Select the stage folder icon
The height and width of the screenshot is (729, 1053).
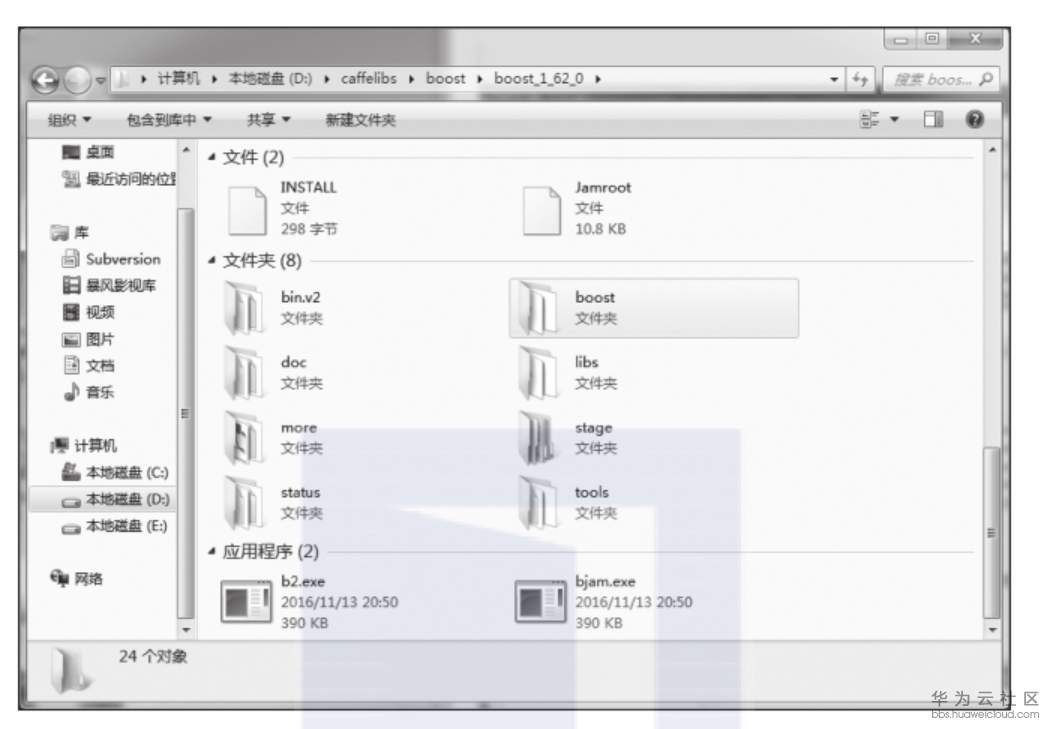537,438
